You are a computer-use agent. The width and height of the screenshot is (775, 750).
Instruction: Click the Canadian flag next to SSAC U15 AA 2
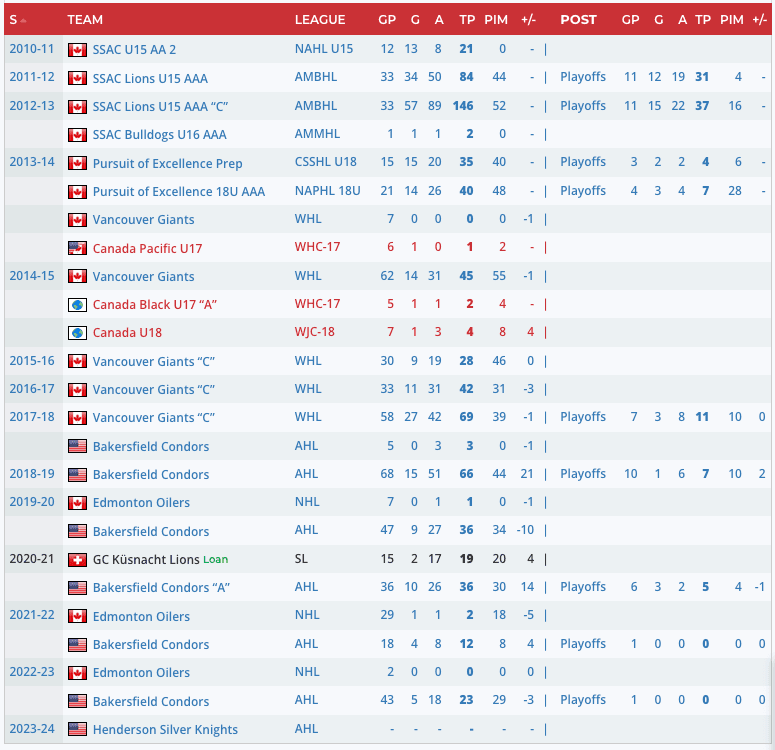pos(77,50)
